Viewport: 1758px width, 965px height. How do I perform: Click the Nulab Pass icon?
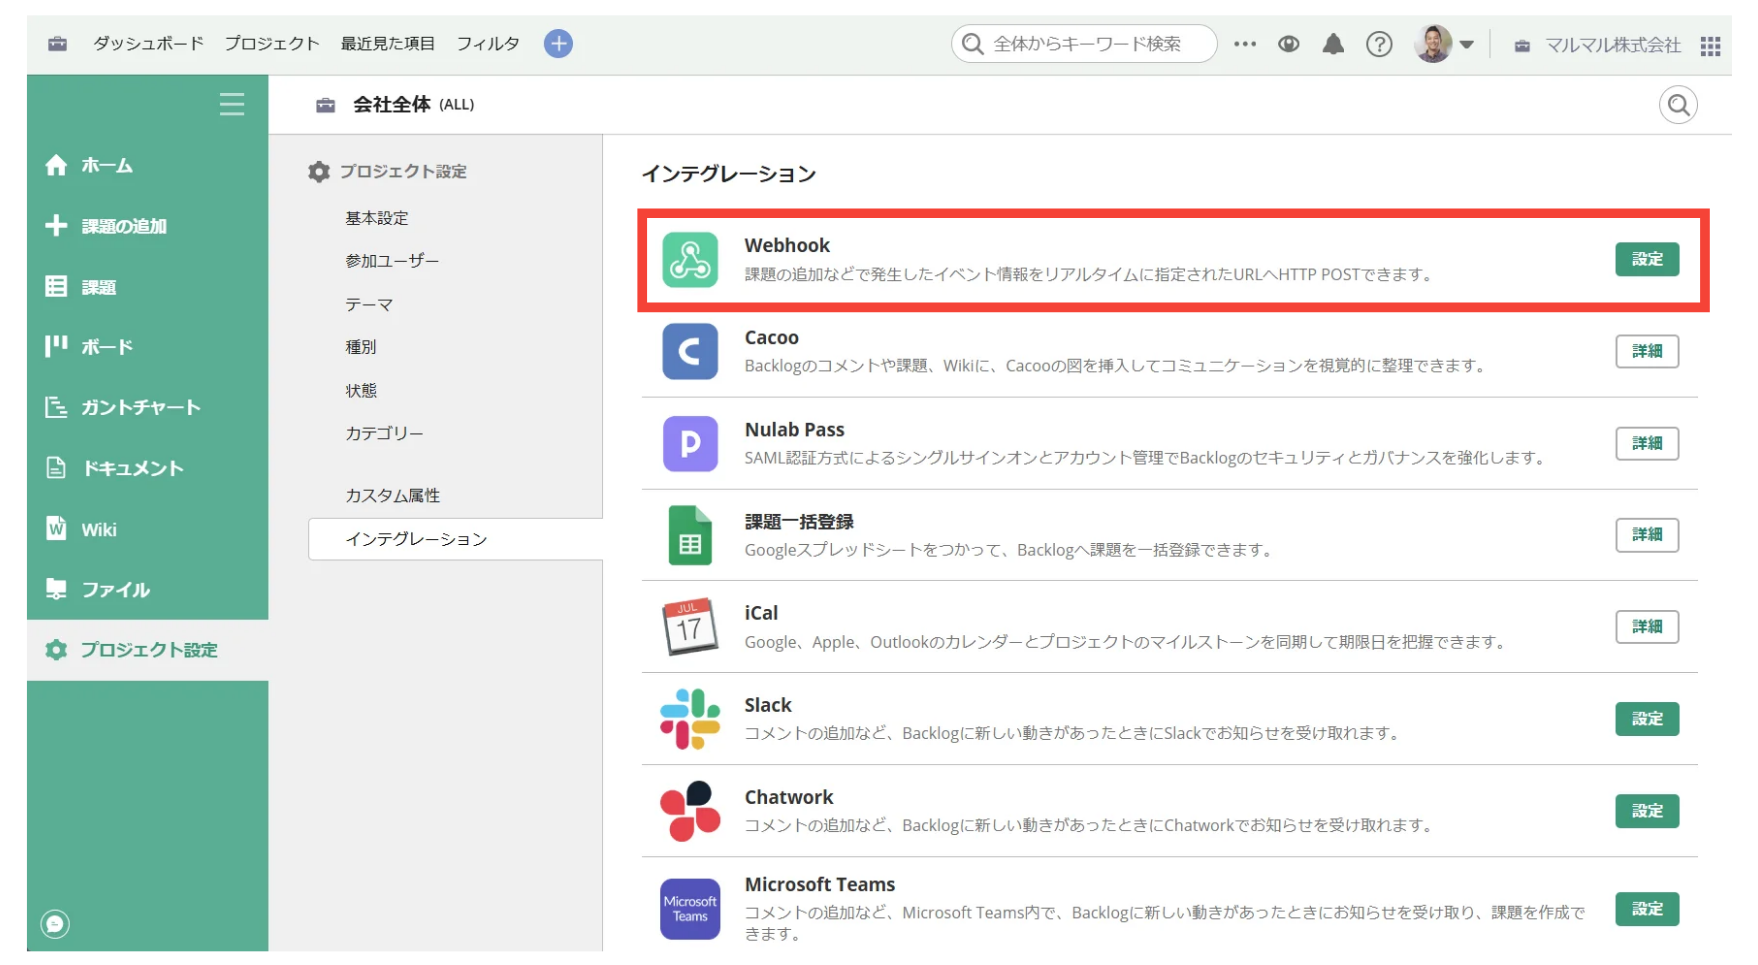click(690, 444)
